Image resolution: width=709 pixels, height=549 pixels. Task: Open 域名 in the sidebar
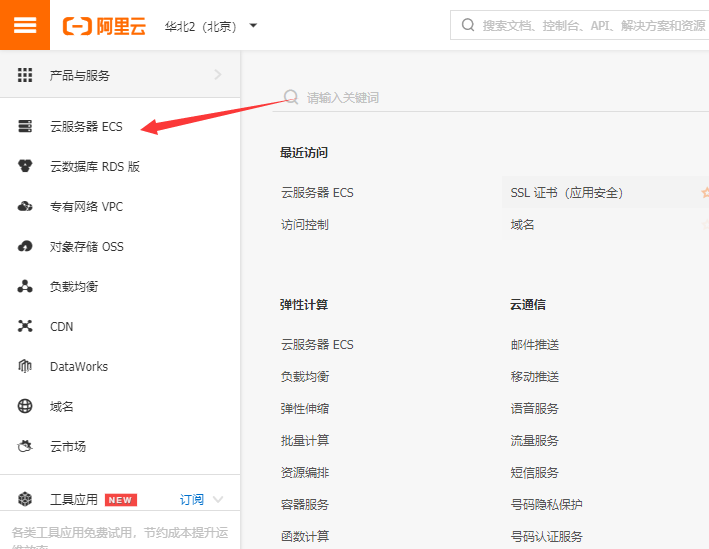point(61,407)
